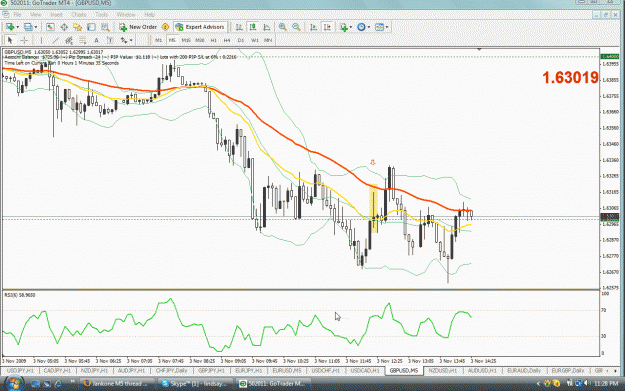Show the Market Watch window

50,27
